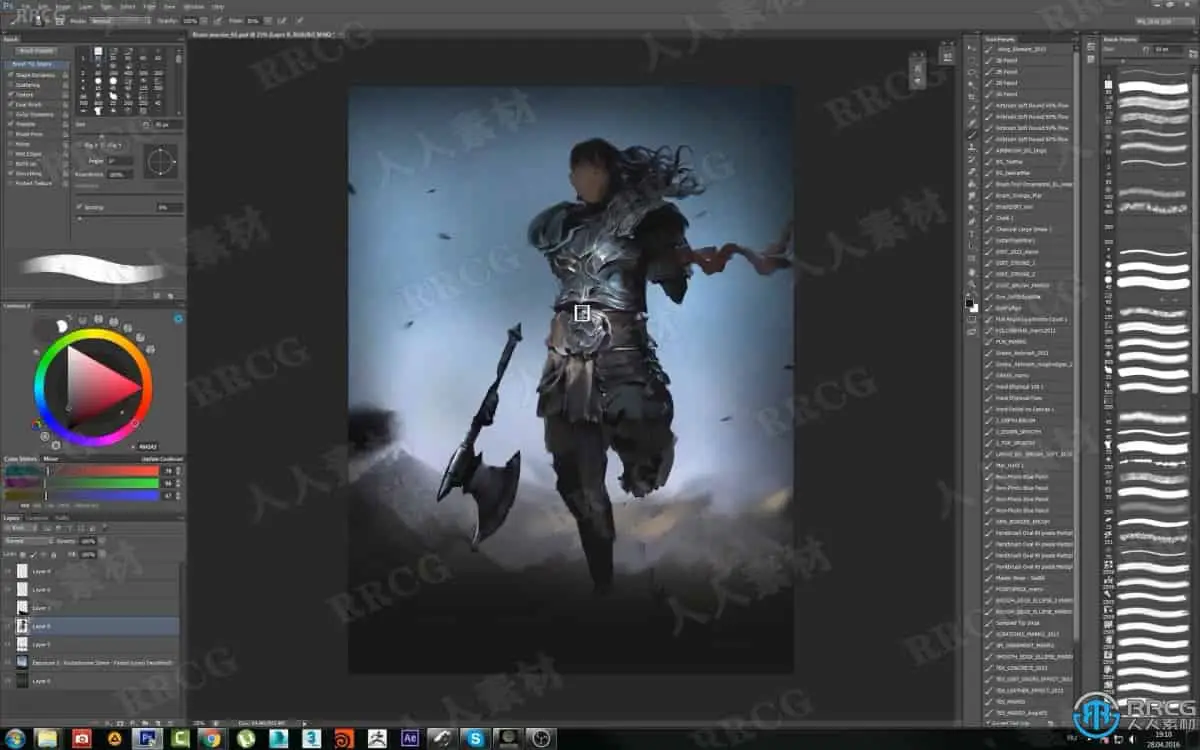Toggle the Spacing checkbox

pyautogui.click(x=79, y=207)
